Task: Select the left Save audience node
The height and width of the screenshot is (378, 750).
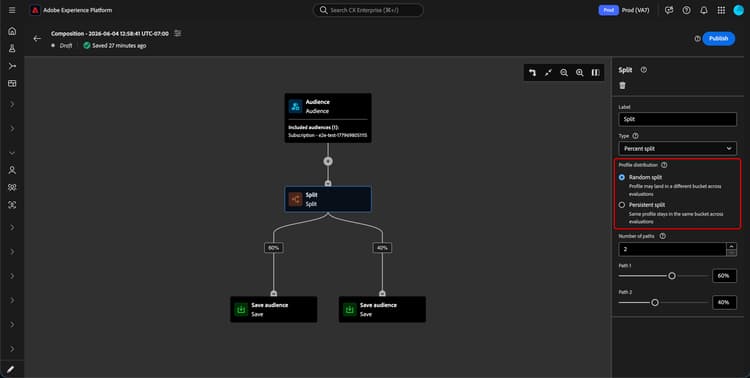Action: (274, 309)
